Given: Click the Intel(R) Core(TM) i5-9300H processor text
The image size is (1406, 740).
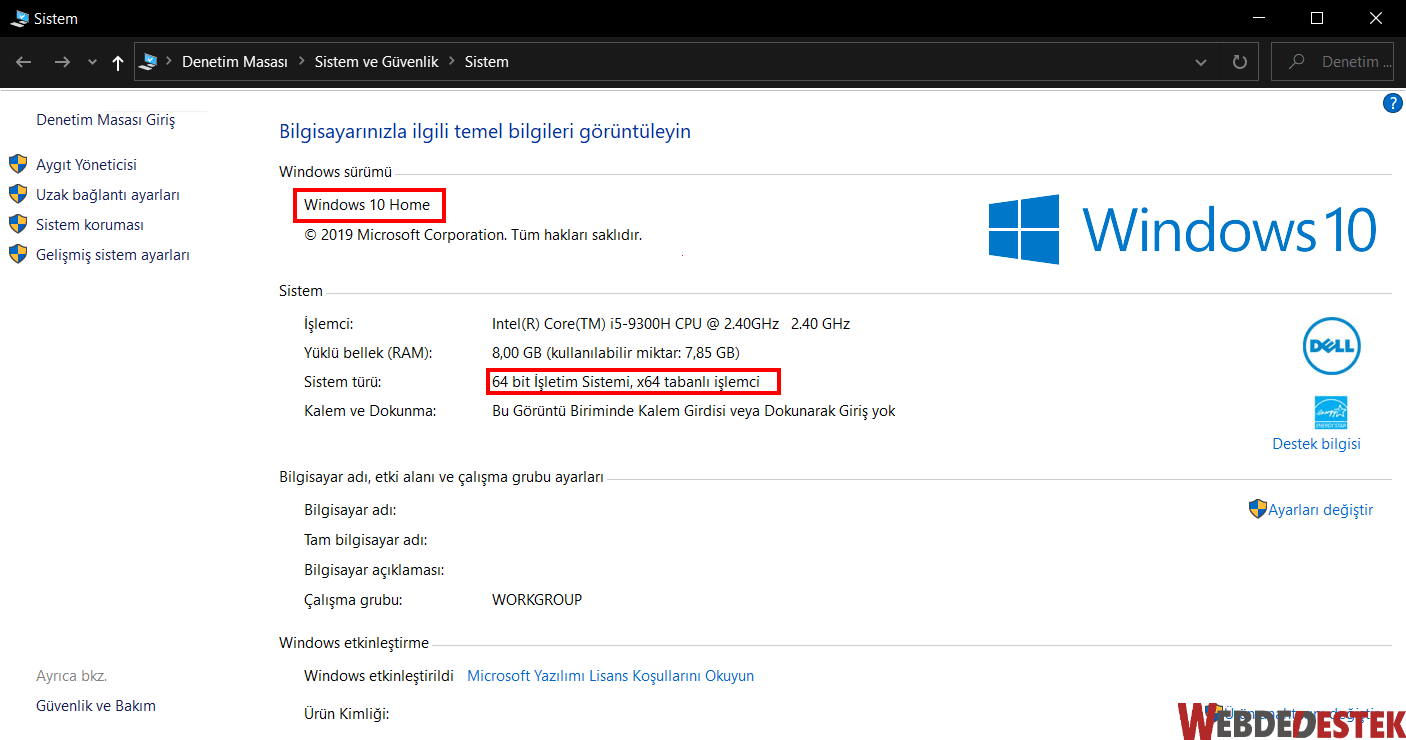Looking at the screenshot, I should [671, 324].
